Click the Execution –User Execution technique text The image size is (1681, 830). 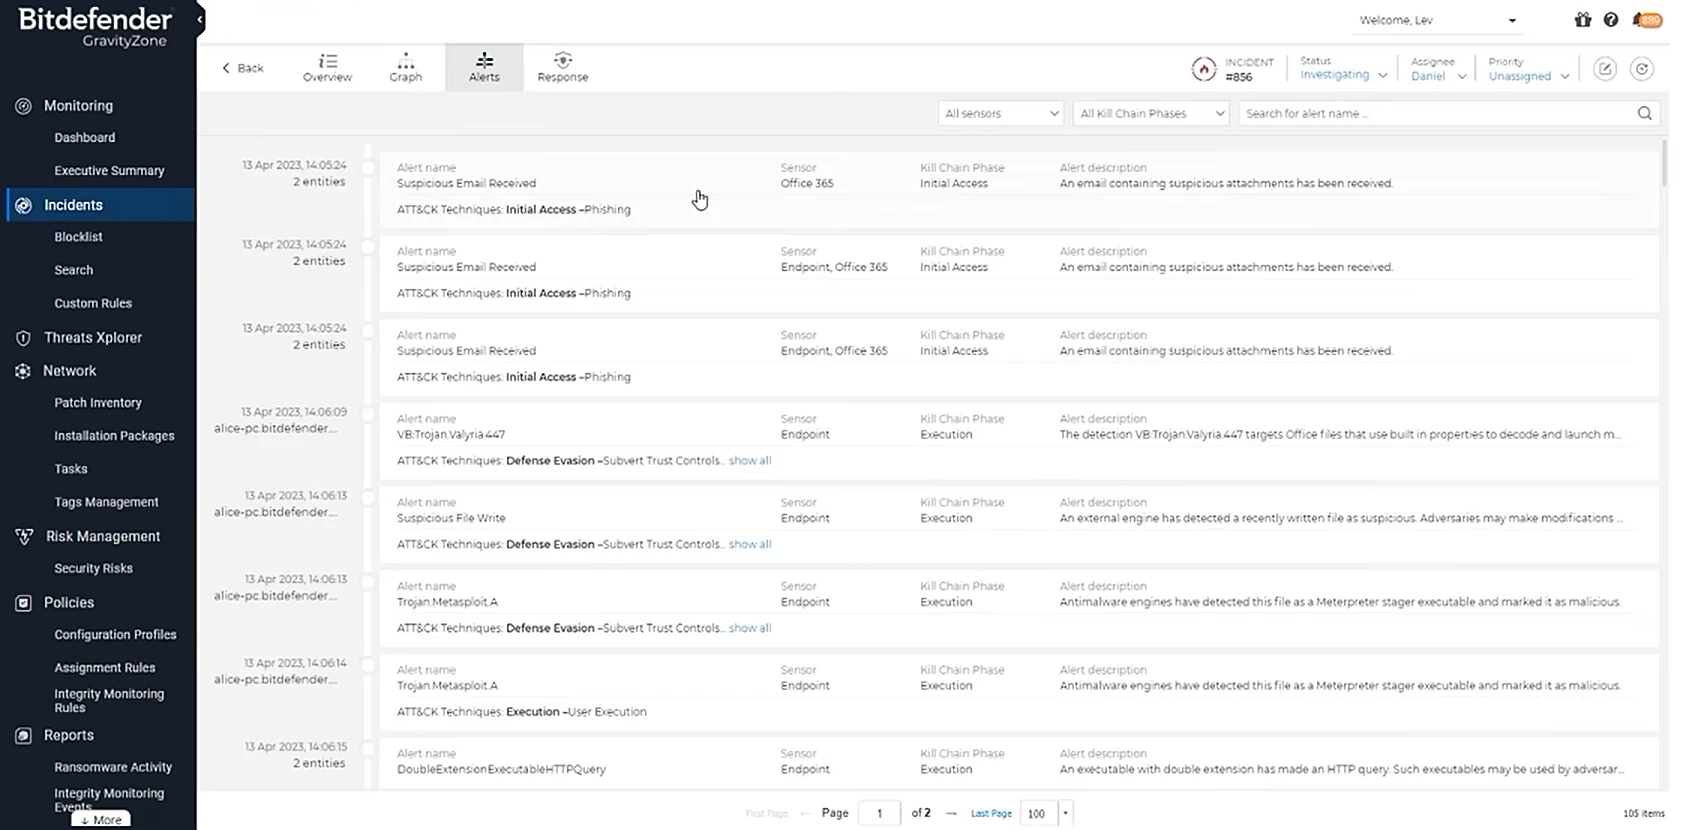point(576,712)
